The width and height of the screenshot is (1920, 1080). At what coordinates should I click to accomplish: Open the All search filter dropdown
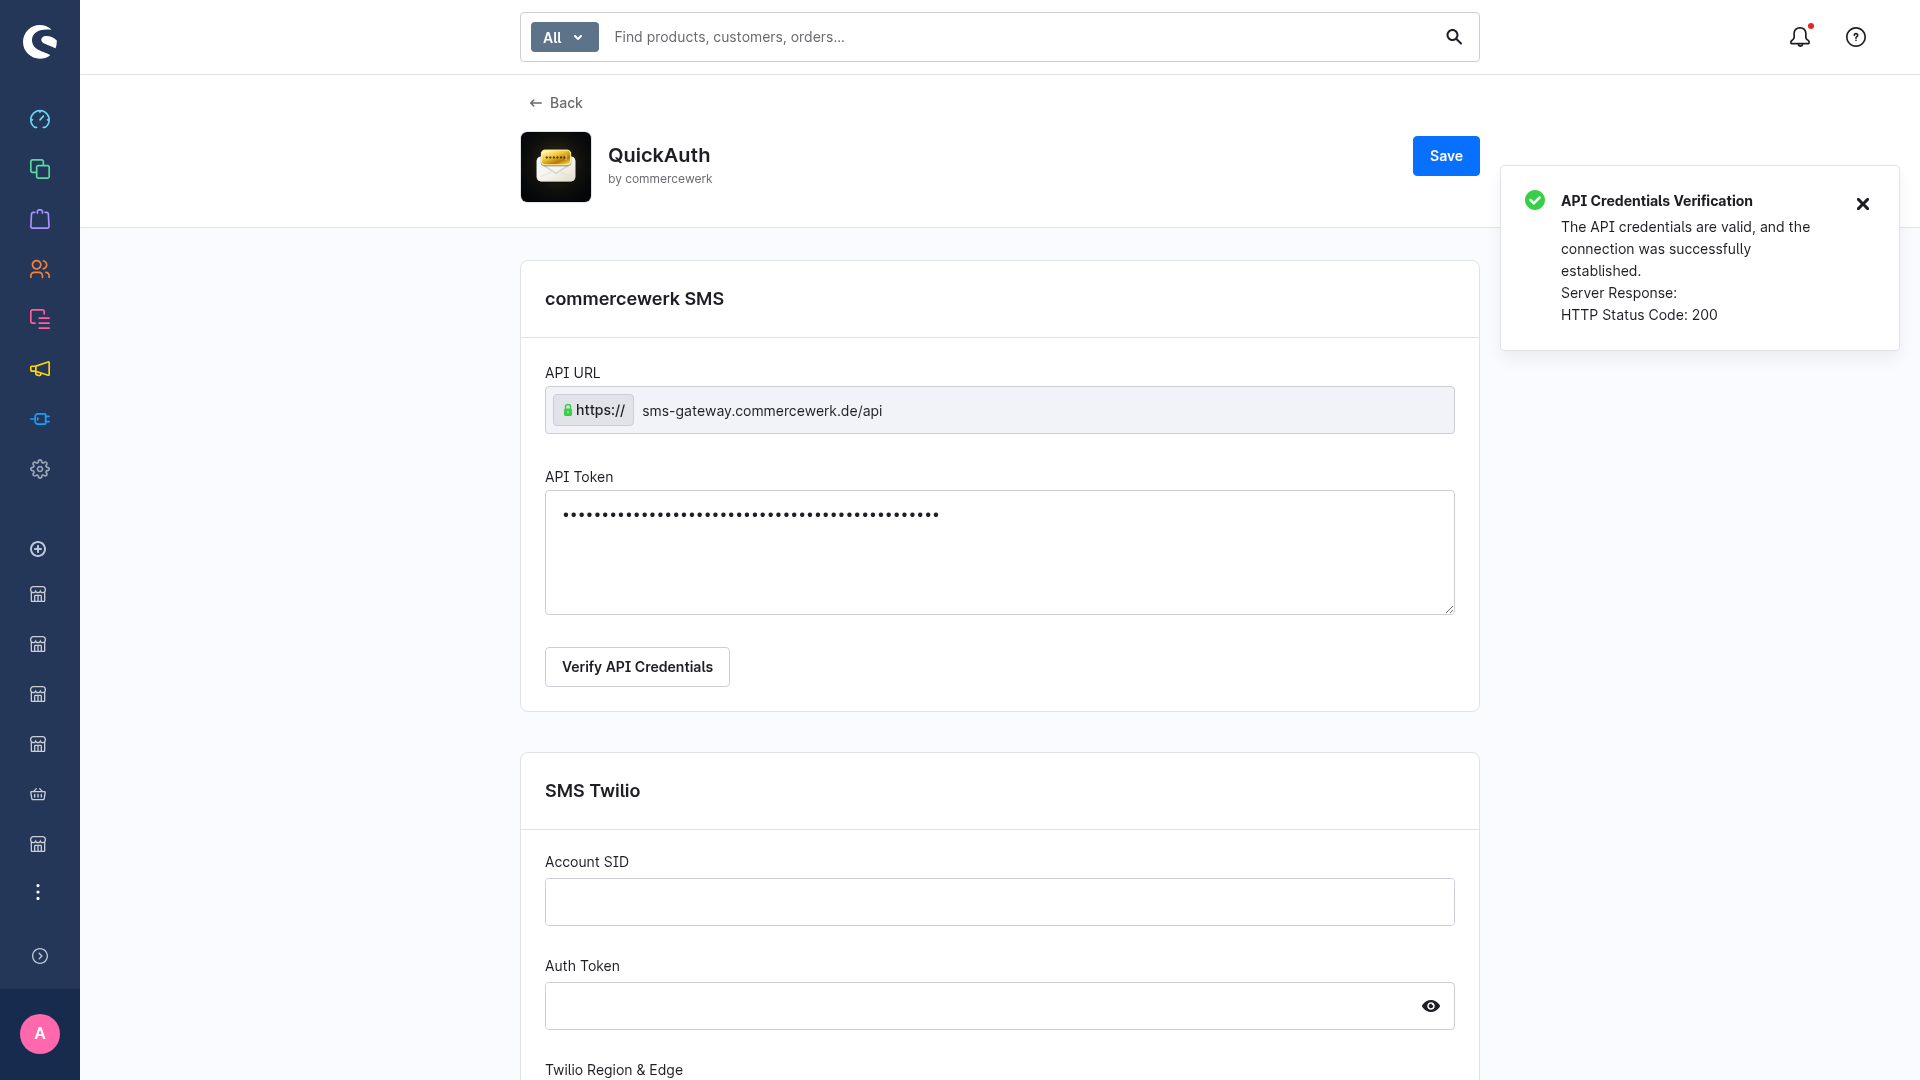click(x=565, y=37)
